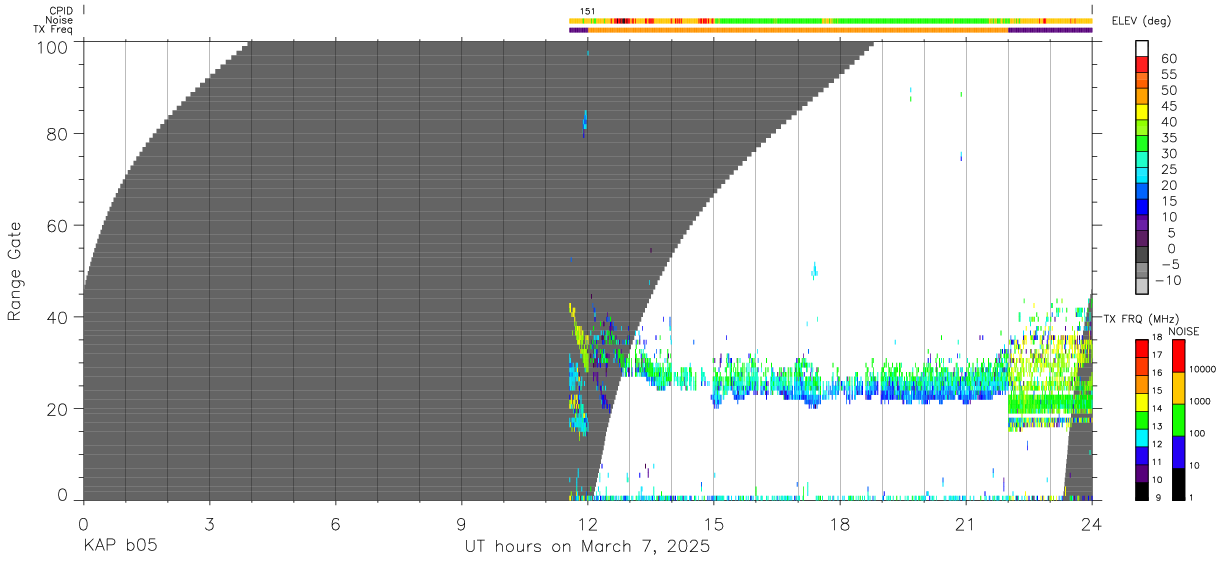Screen dimensions: 1228x567
Task: Pick the red 55–60 ELEV color segment
Action: (1144, 66)
